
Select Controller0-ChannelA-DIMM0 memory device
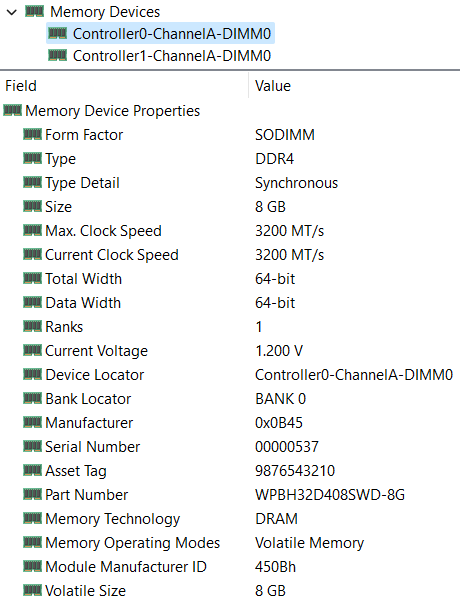click(161, 33)
